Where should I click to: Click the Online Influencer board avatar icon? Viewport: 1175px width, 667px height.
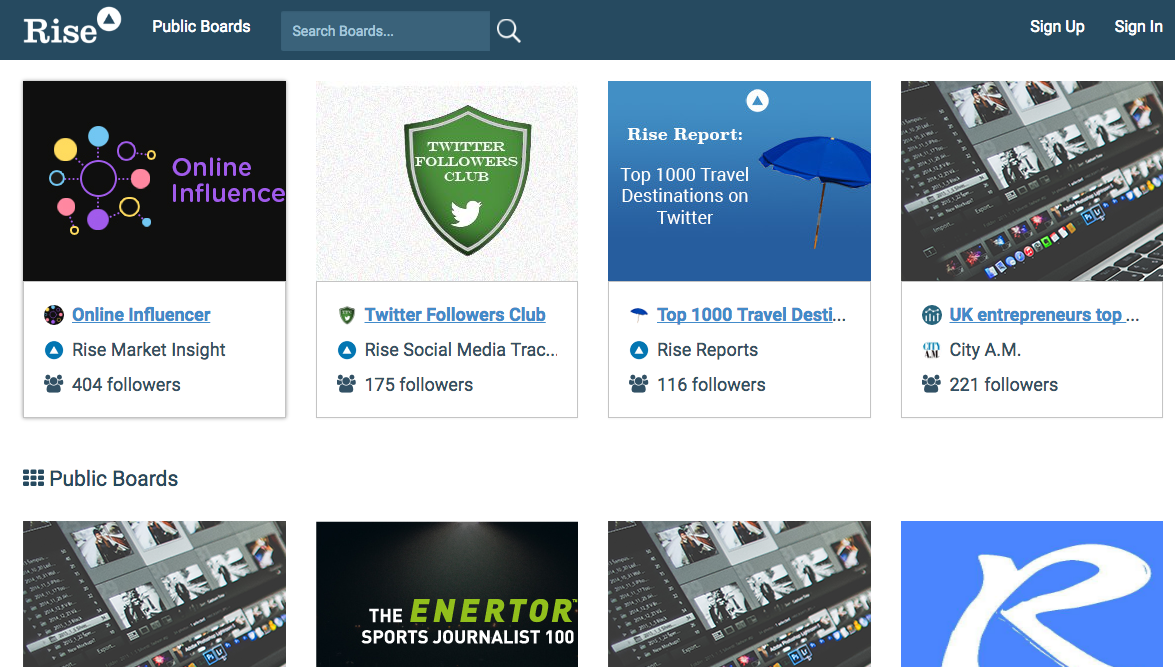click(x=54, y=315)
